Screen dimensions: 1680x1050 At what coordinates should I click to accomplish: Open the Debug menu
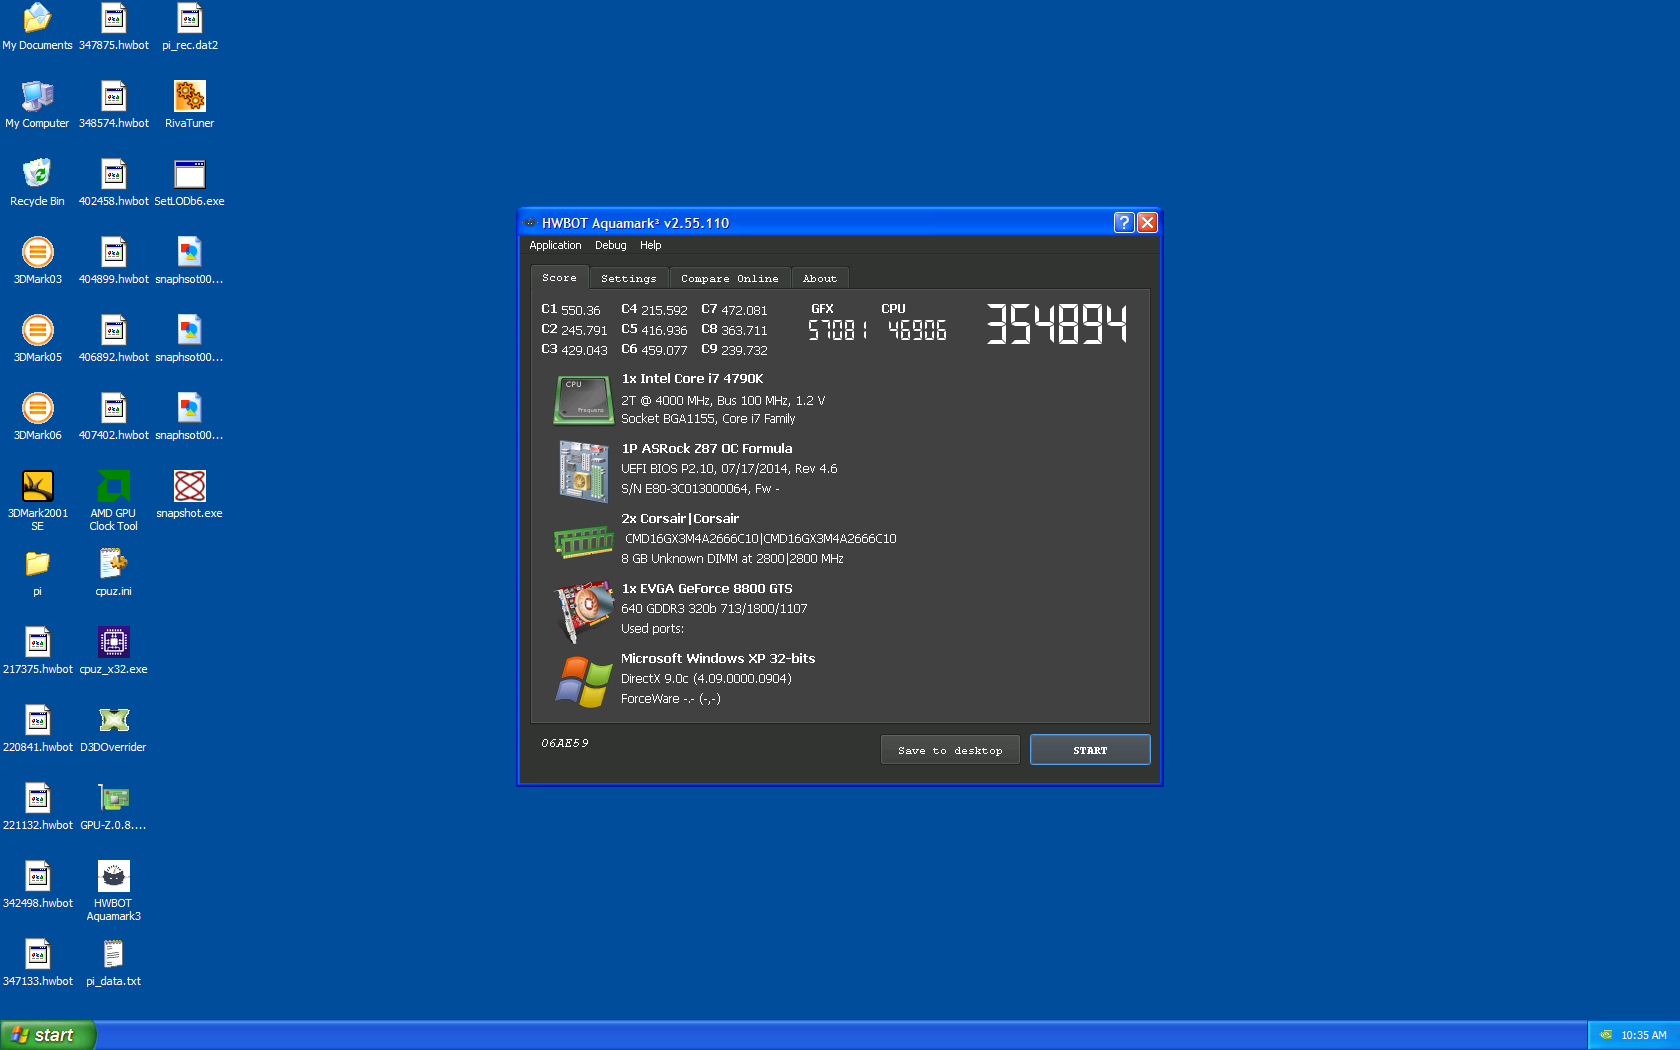[x=610, y=245]
